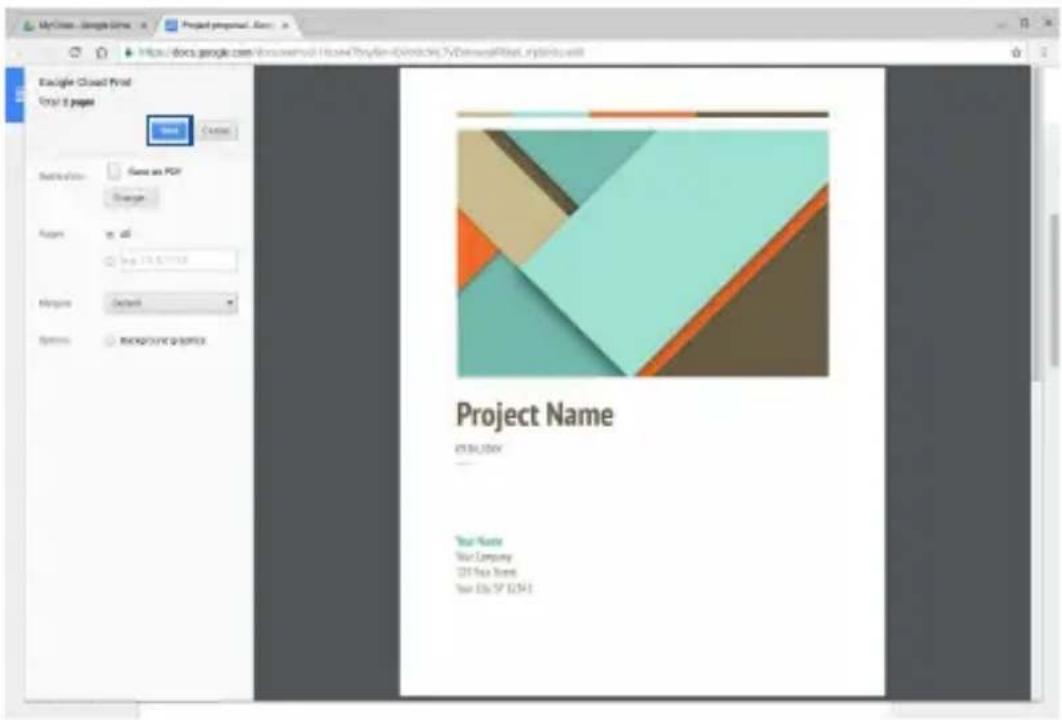The height and width of the screenshot is (720, 1062).
Task: Click the blue Docs icon at left edge
Action: tap(14, 94)
